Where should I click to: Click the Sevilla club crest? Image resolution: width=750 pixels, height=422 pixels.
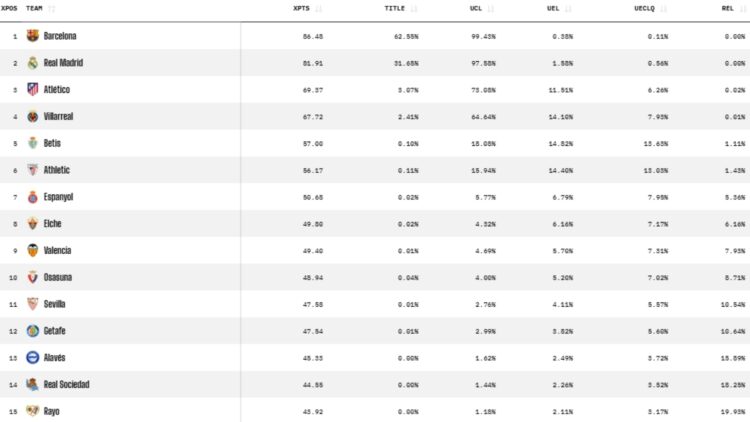coord(33,304)
